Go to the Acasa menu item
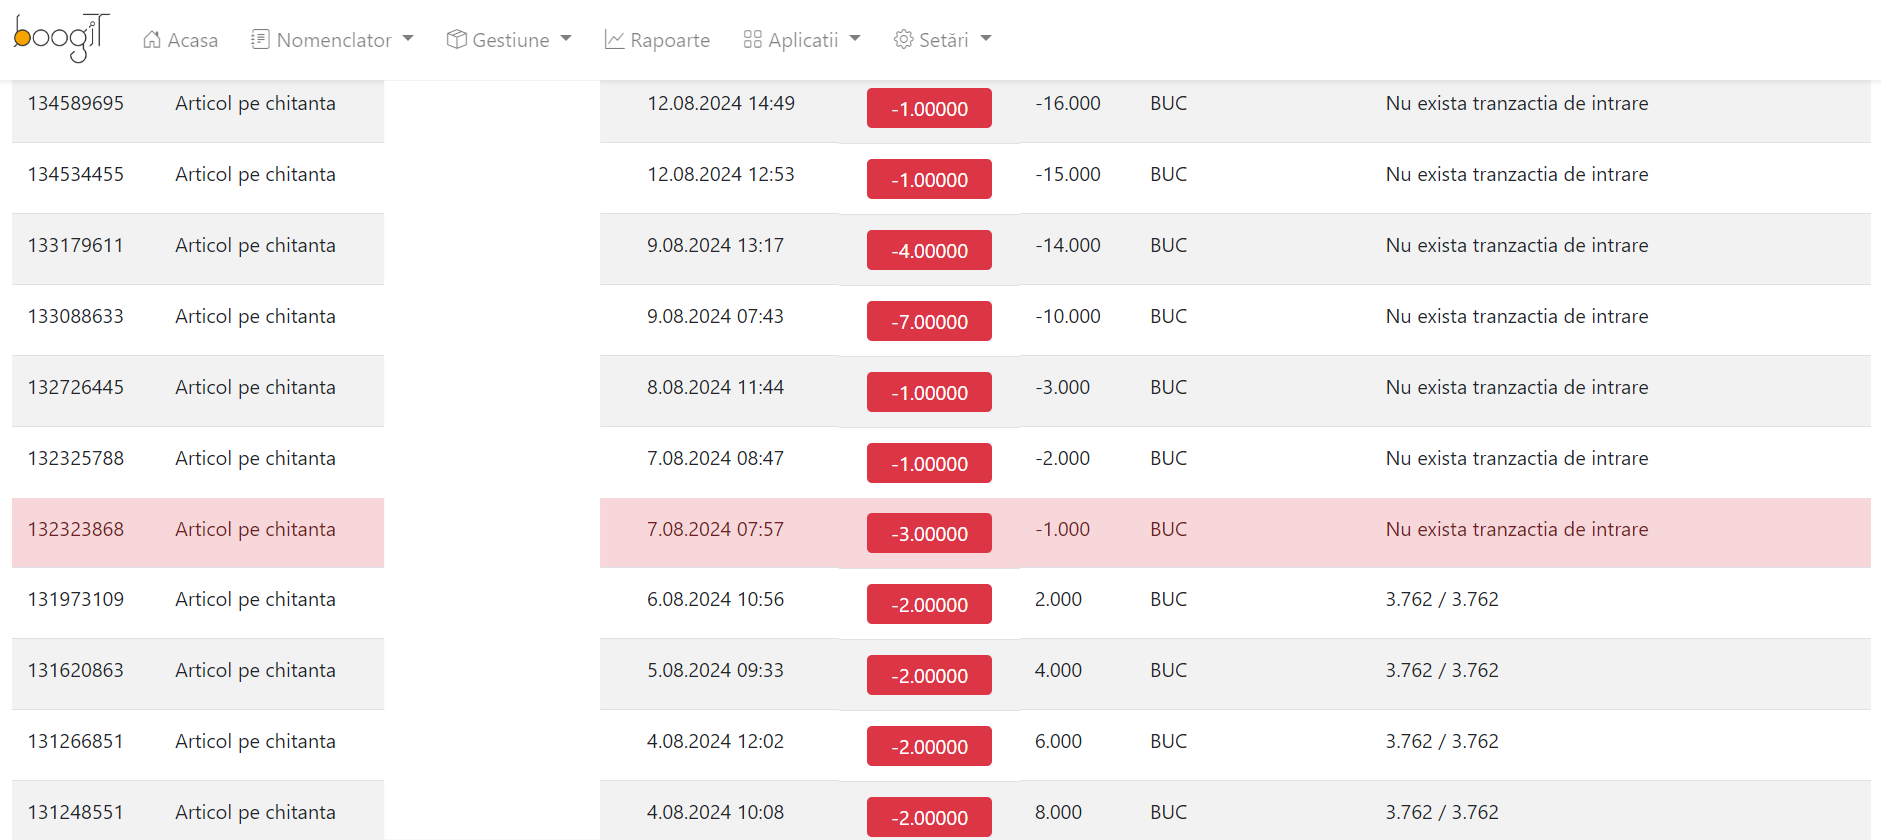 (x=181, y=40)
